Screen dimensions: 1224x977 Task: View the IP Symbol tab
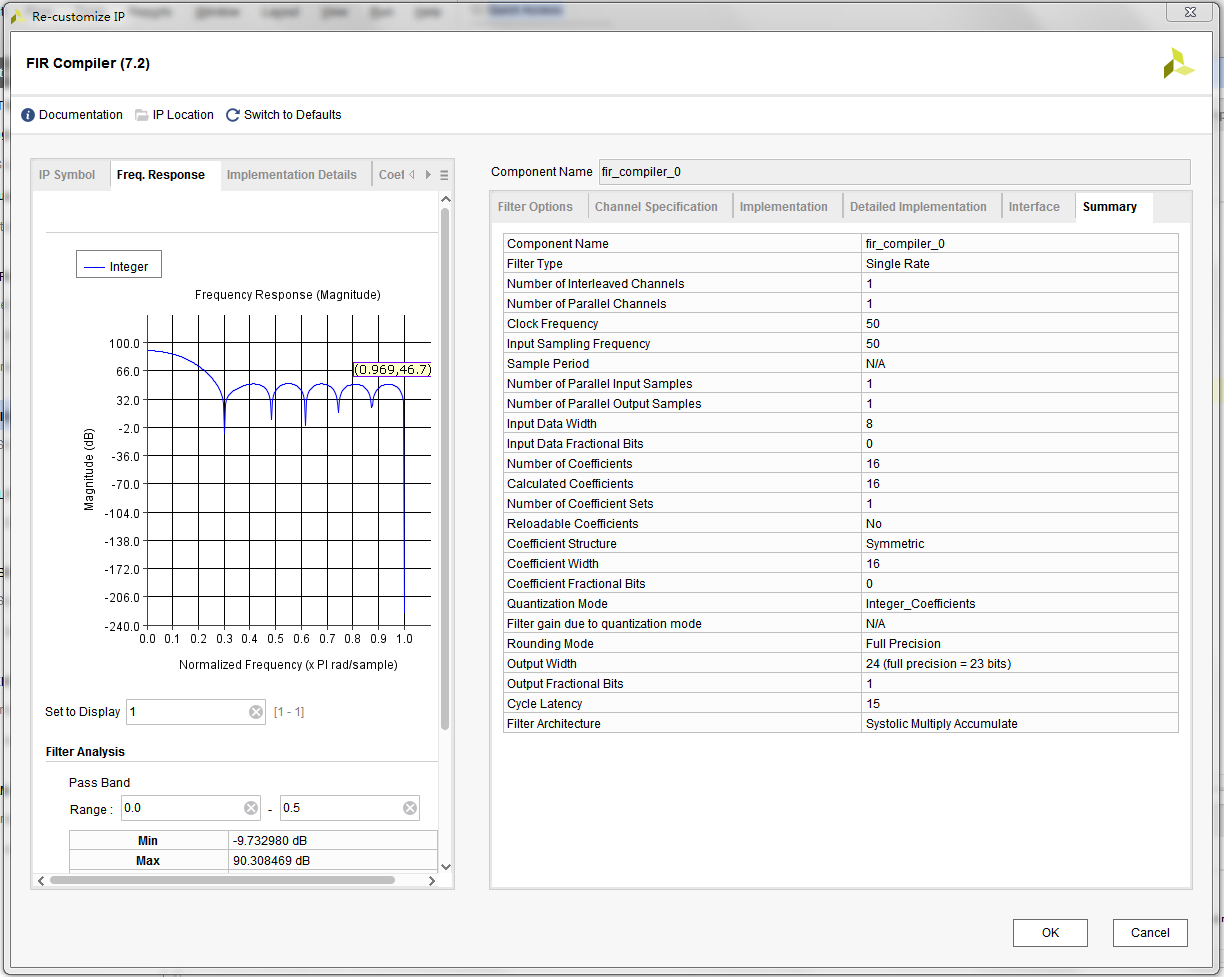click(68, 173)
